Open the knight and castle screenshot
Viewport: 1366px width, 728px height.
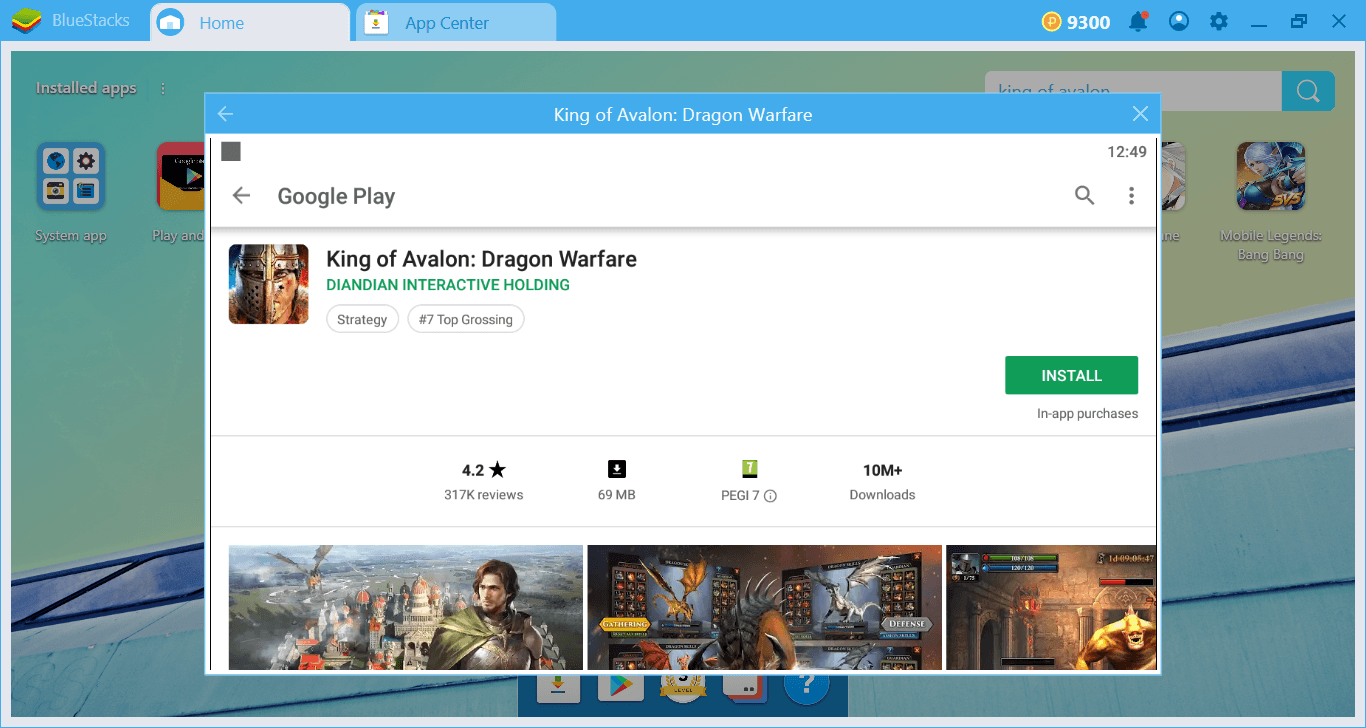point(406,607)
